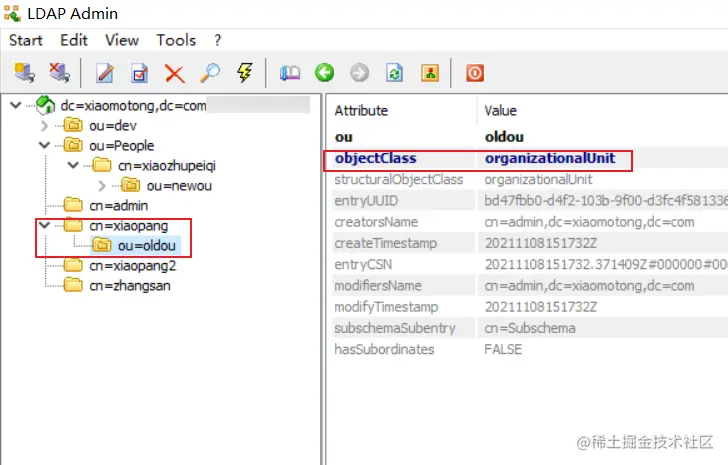The height and width of the screenshot is (465, 728).
Task: Open the Tools menu
Action: click(176, 40)
